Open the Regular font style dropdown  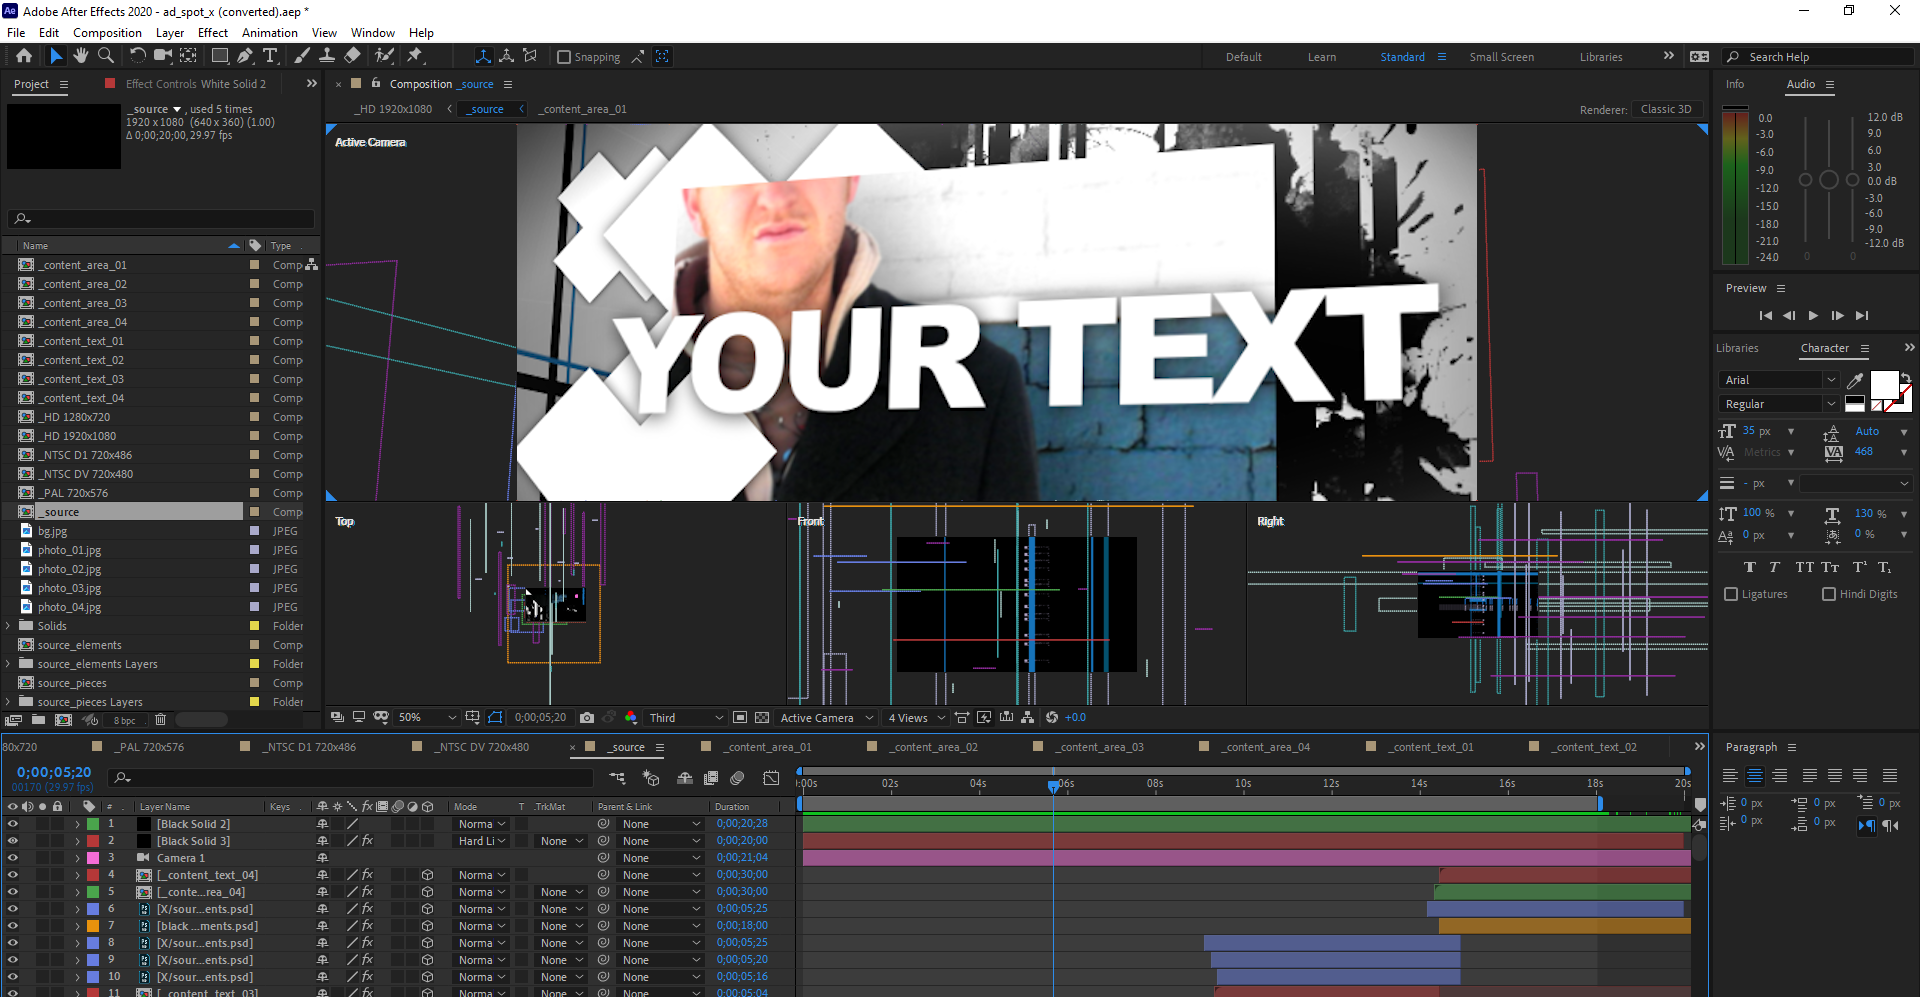click(x=1780, y=404)
